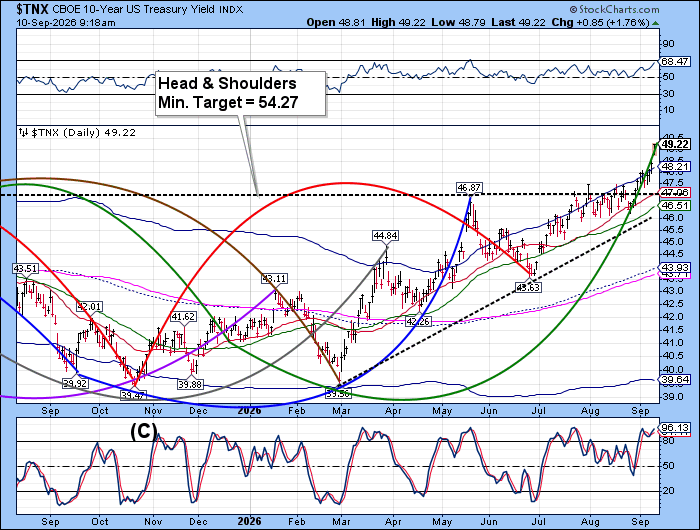Click the 46.87 peak price label

click(x=469, y=188)
